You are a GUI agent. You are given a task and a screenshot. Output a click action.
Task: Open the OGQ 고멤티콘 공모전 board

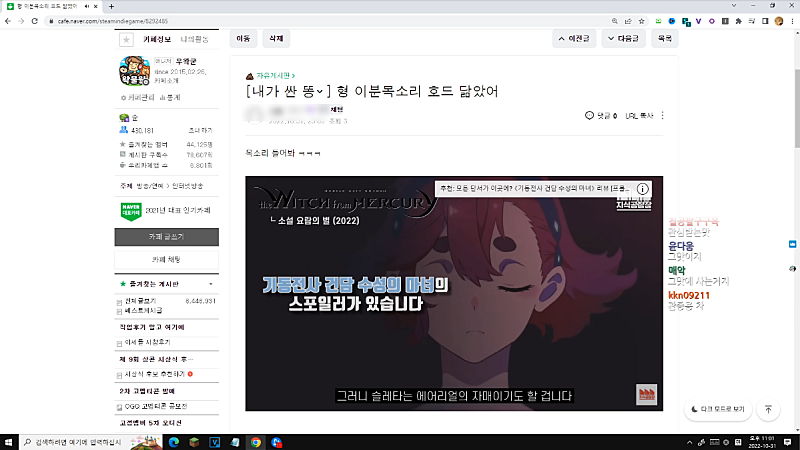(x=156, y=407)
